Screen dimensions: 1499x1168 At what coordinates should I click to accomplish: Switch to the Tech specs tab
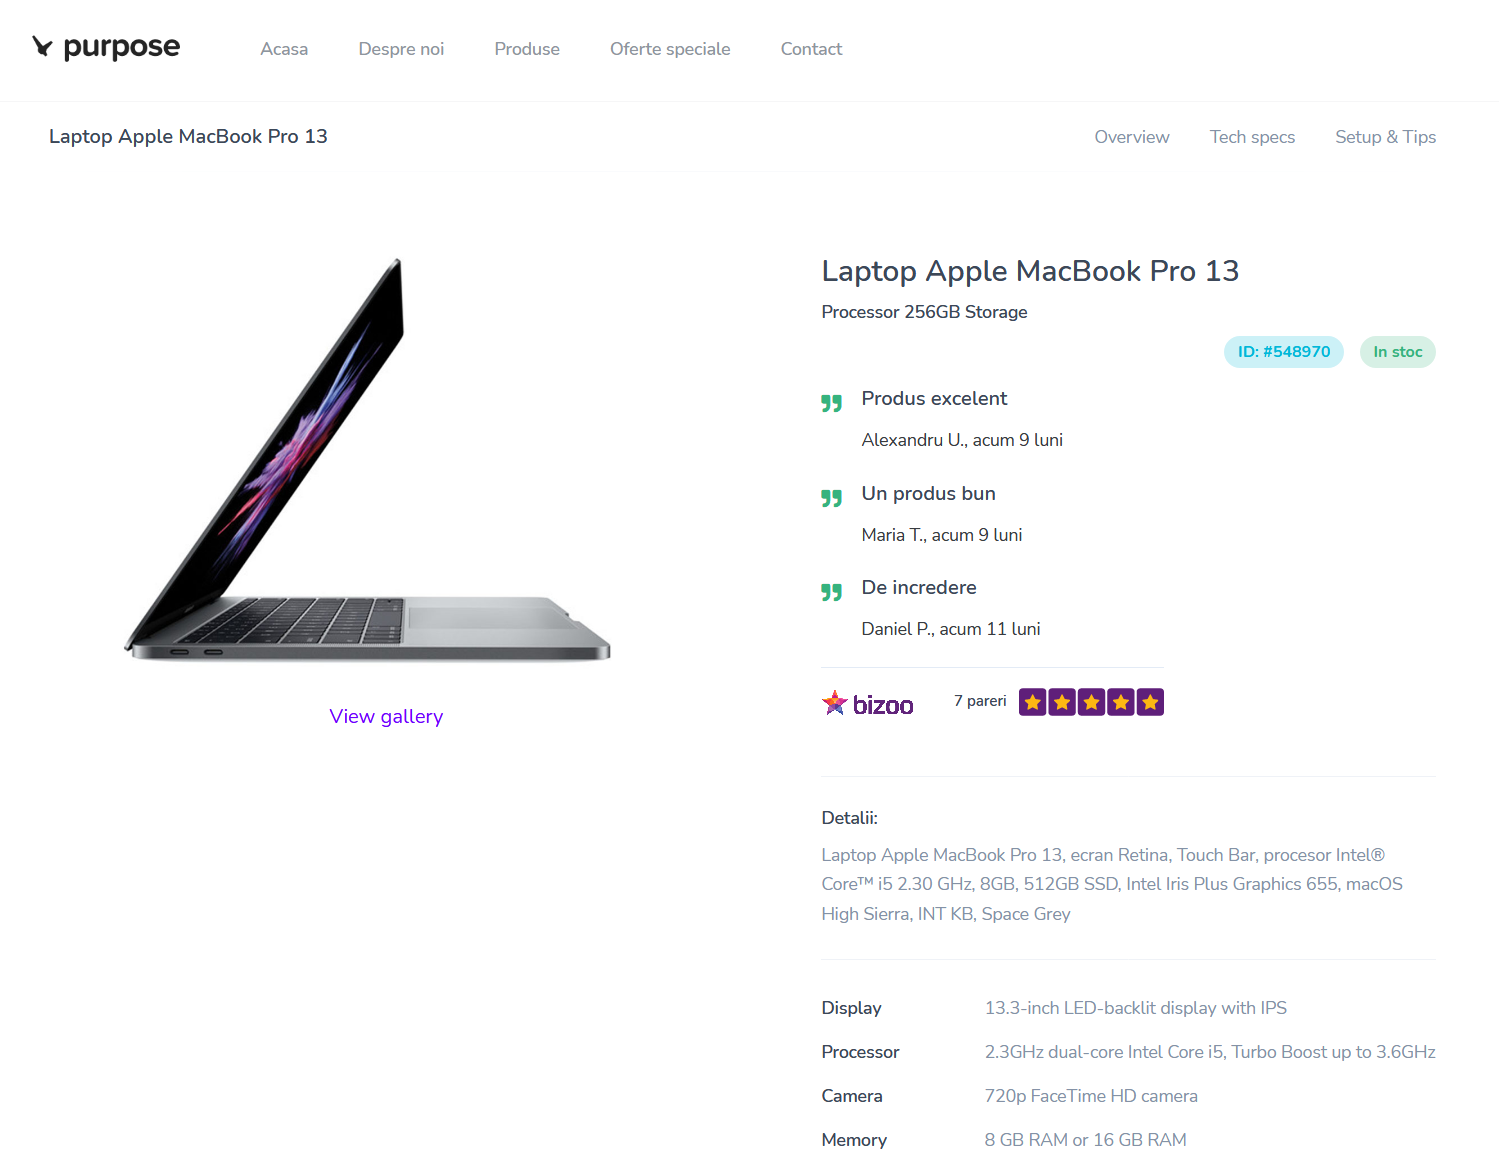[1252, 137]
